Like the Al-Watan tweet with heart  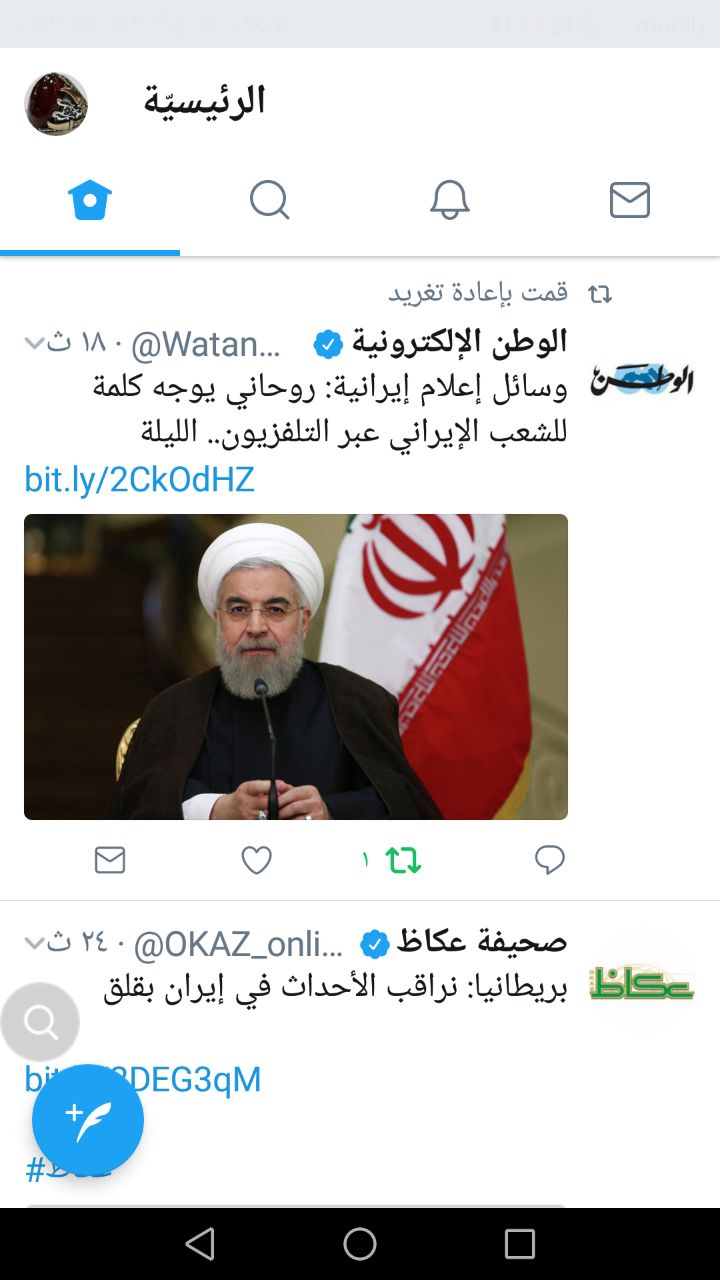click(x=257, y=860)
